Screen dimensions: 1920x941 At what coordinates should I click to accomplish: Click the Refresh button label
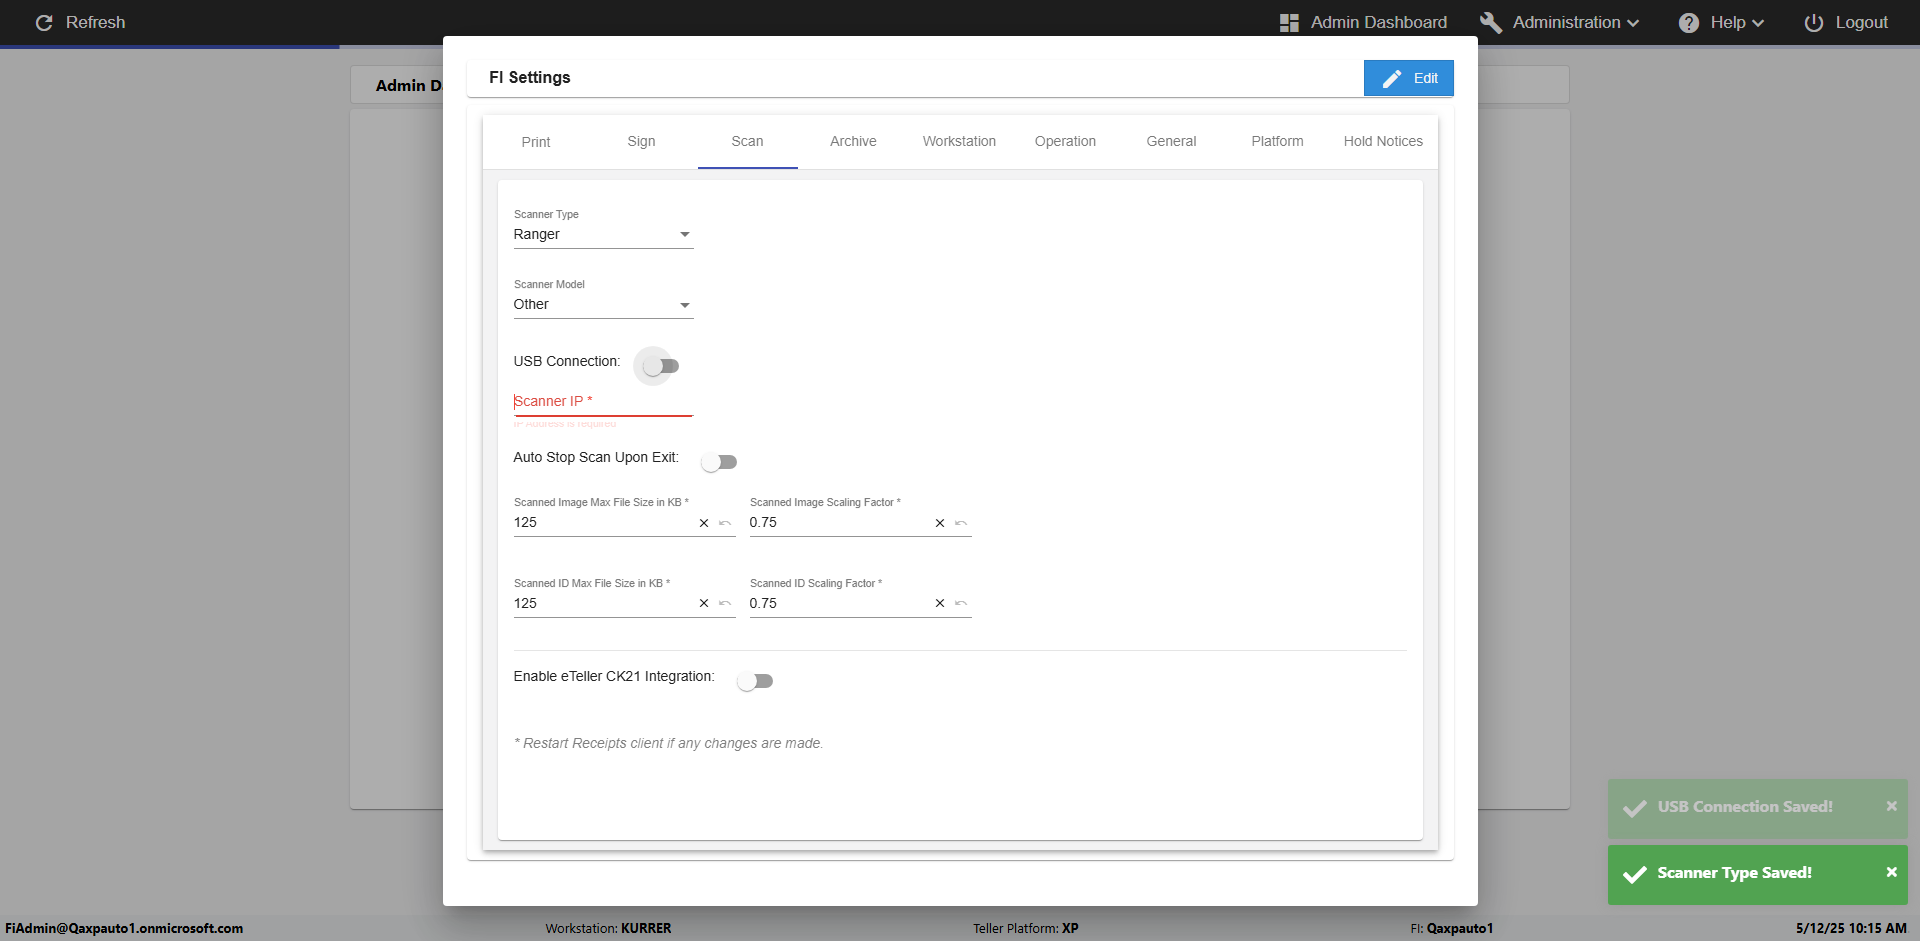click(96, 22)
